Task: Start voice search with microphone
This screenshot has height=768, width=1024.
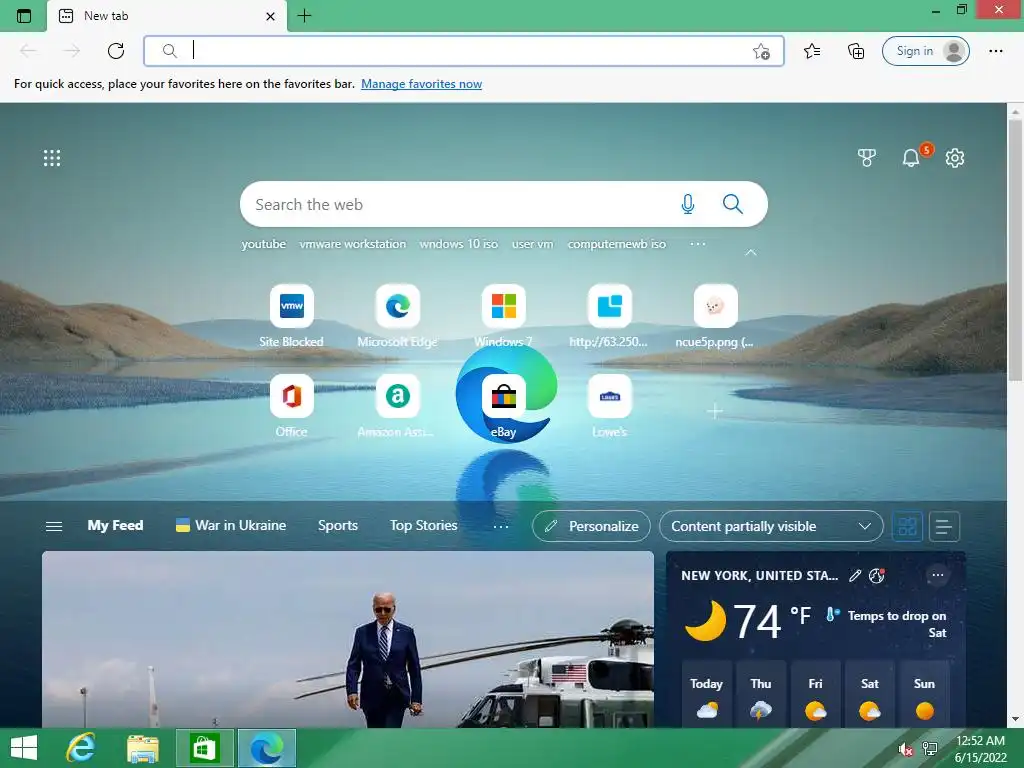Action: pos(688,204)
